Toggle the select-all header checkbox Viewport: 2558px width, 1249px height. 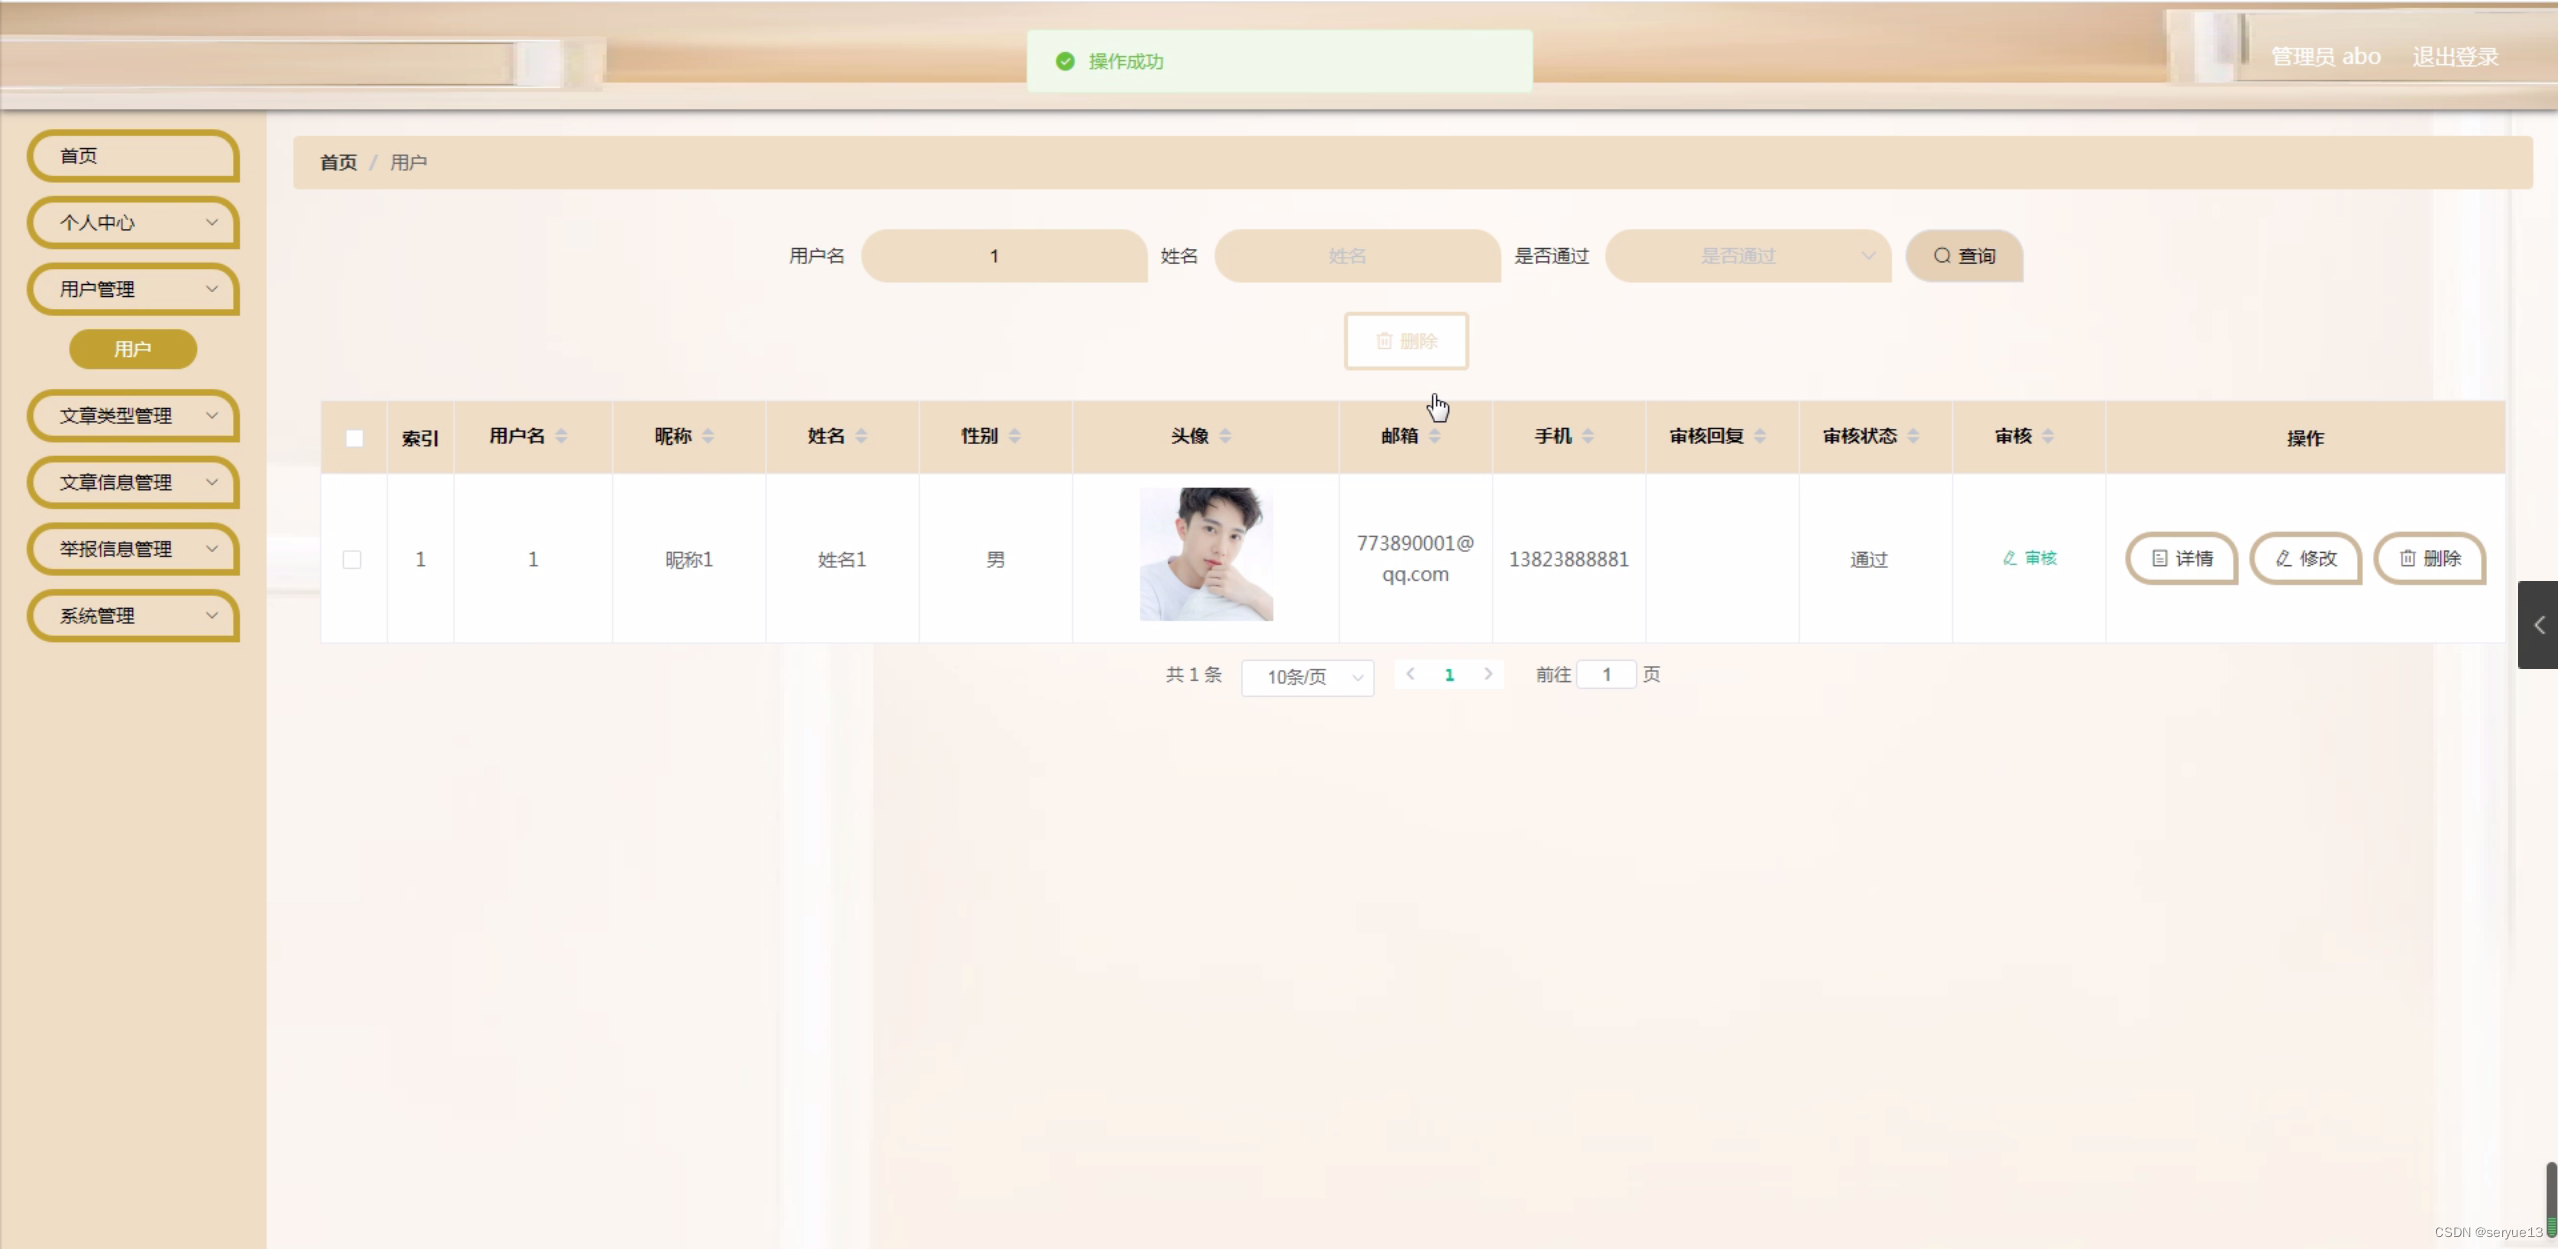click(354, 438)
